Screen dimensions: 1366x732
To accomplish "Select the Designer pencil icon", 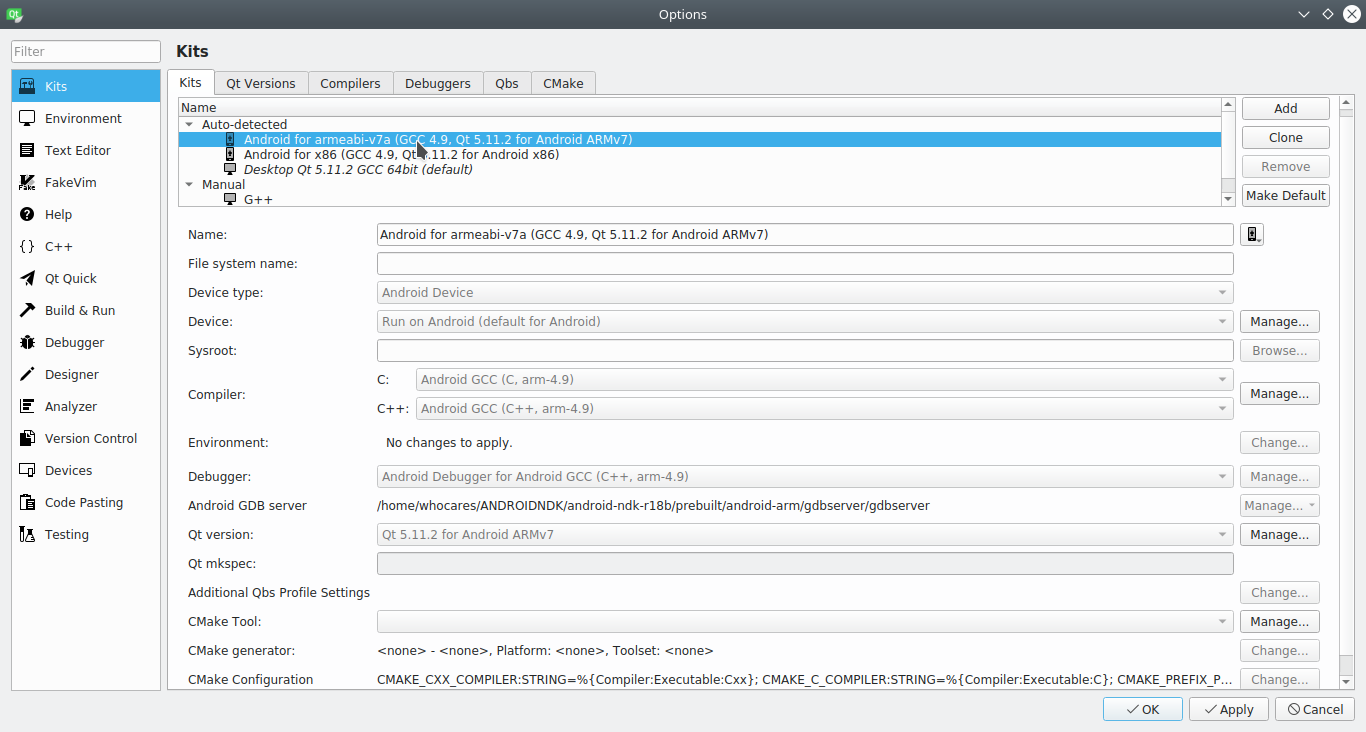I will coord(27,374).
